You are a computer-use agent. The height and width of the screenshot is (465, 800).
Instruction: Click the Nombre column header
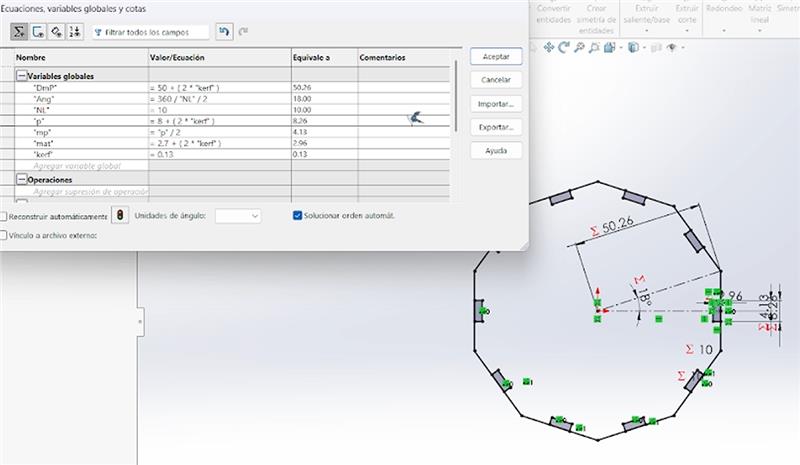click(82, 58)
